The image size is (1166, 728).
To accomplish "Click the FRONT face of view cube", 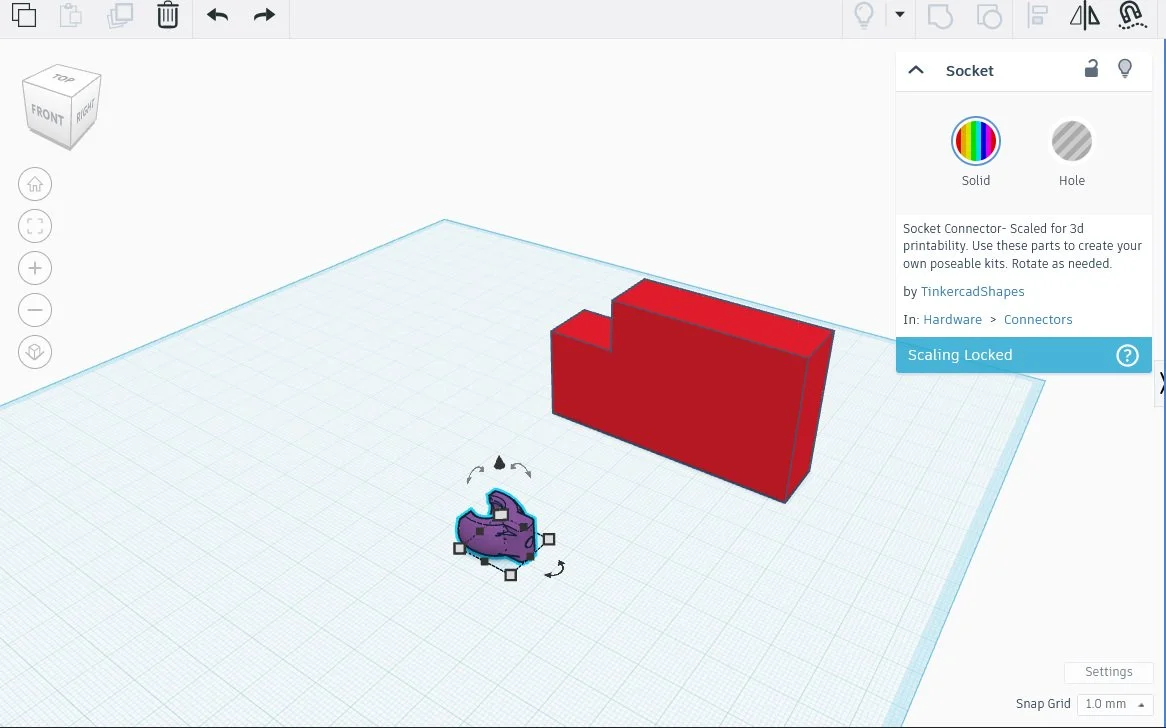I will tap(47, 115).
